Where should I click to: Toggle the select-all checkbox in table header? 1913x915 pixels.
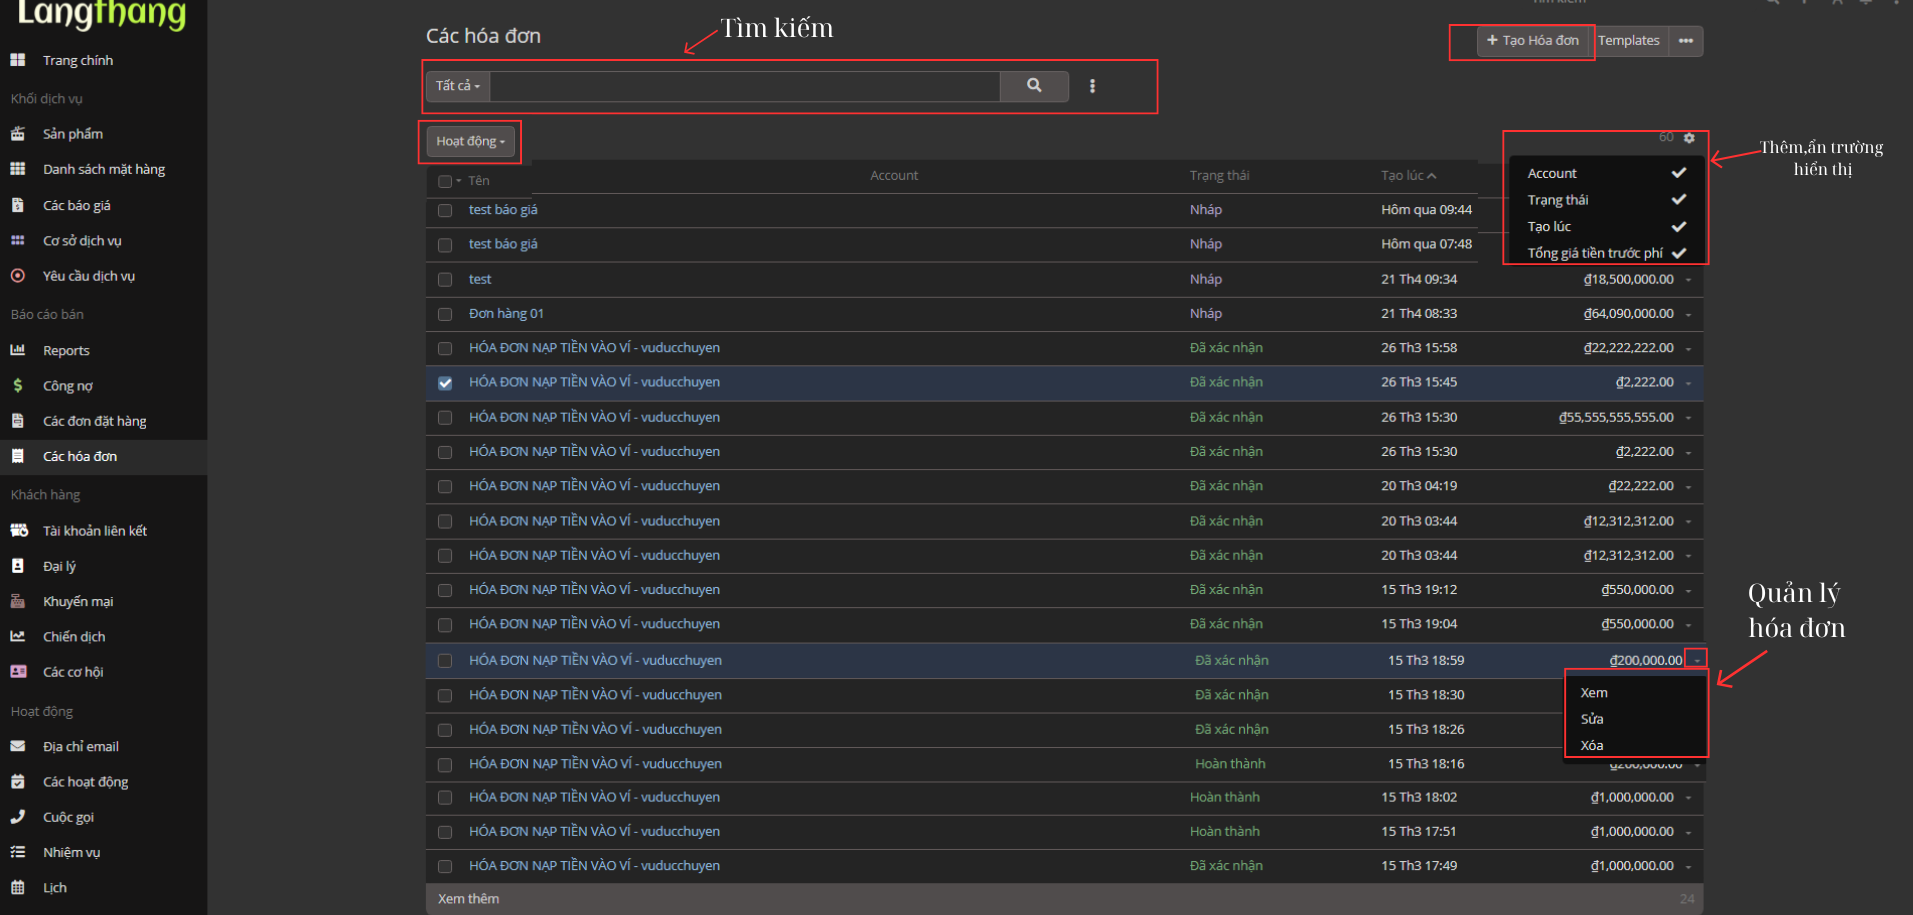[444, 181]
